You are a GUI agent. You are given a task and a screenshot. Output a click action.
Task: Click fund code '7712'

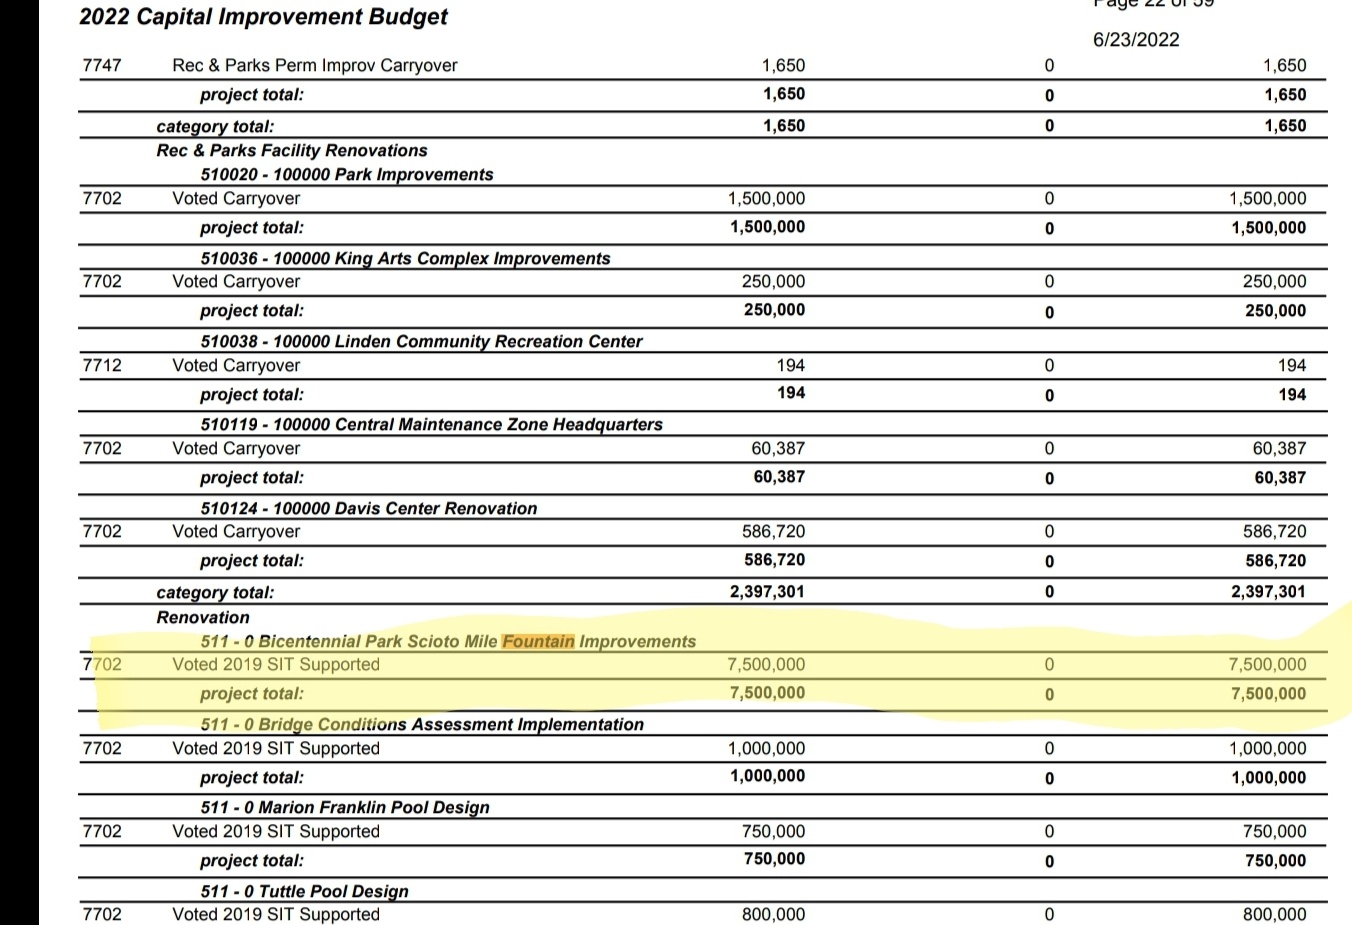click(102, 366)
